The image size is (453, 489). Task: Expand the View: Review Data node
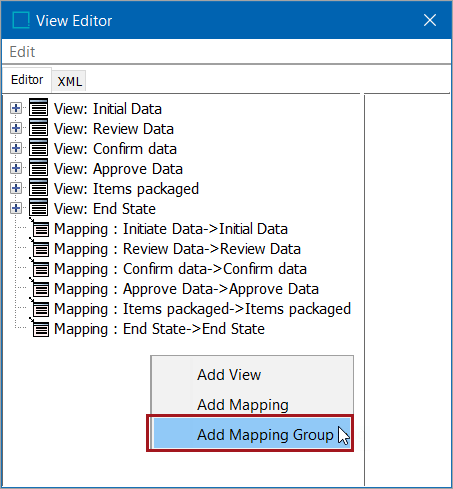[16, 128]
